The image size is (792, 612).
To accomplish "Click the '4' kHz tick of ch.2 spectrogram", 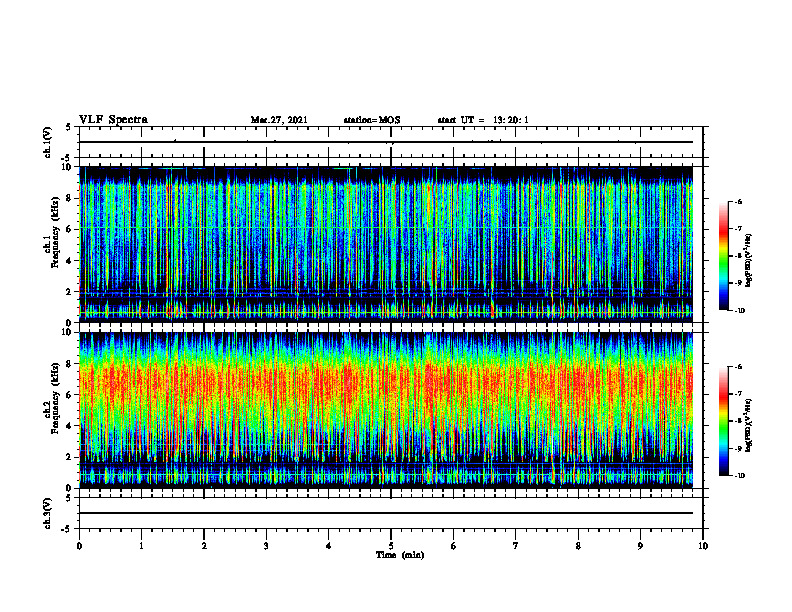I will (x=69, y=426).
